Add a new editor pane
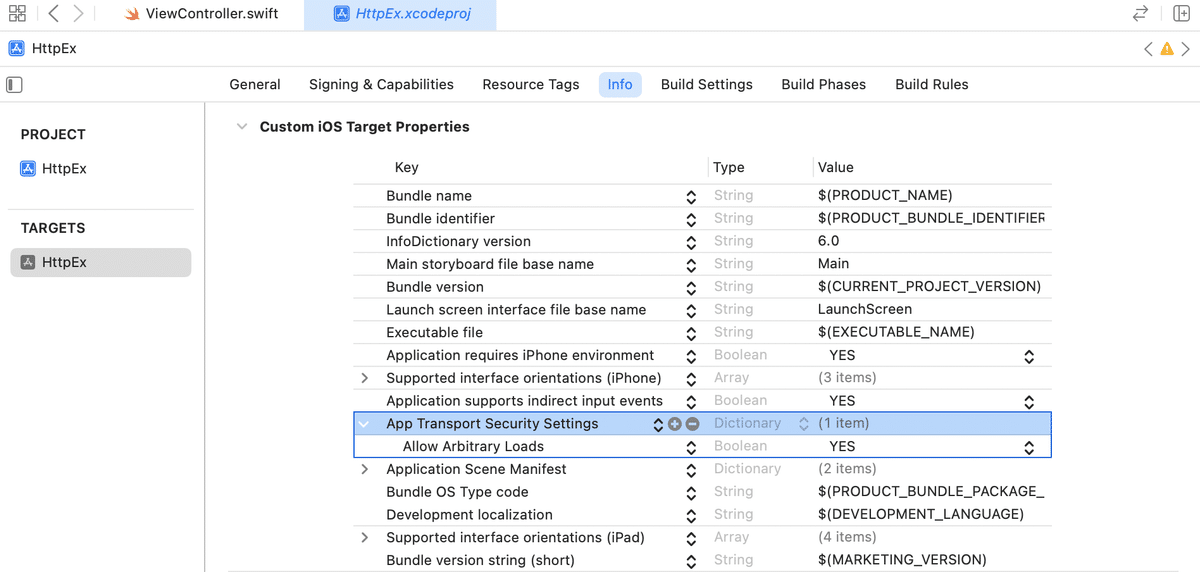 (x=1181, y=14)
